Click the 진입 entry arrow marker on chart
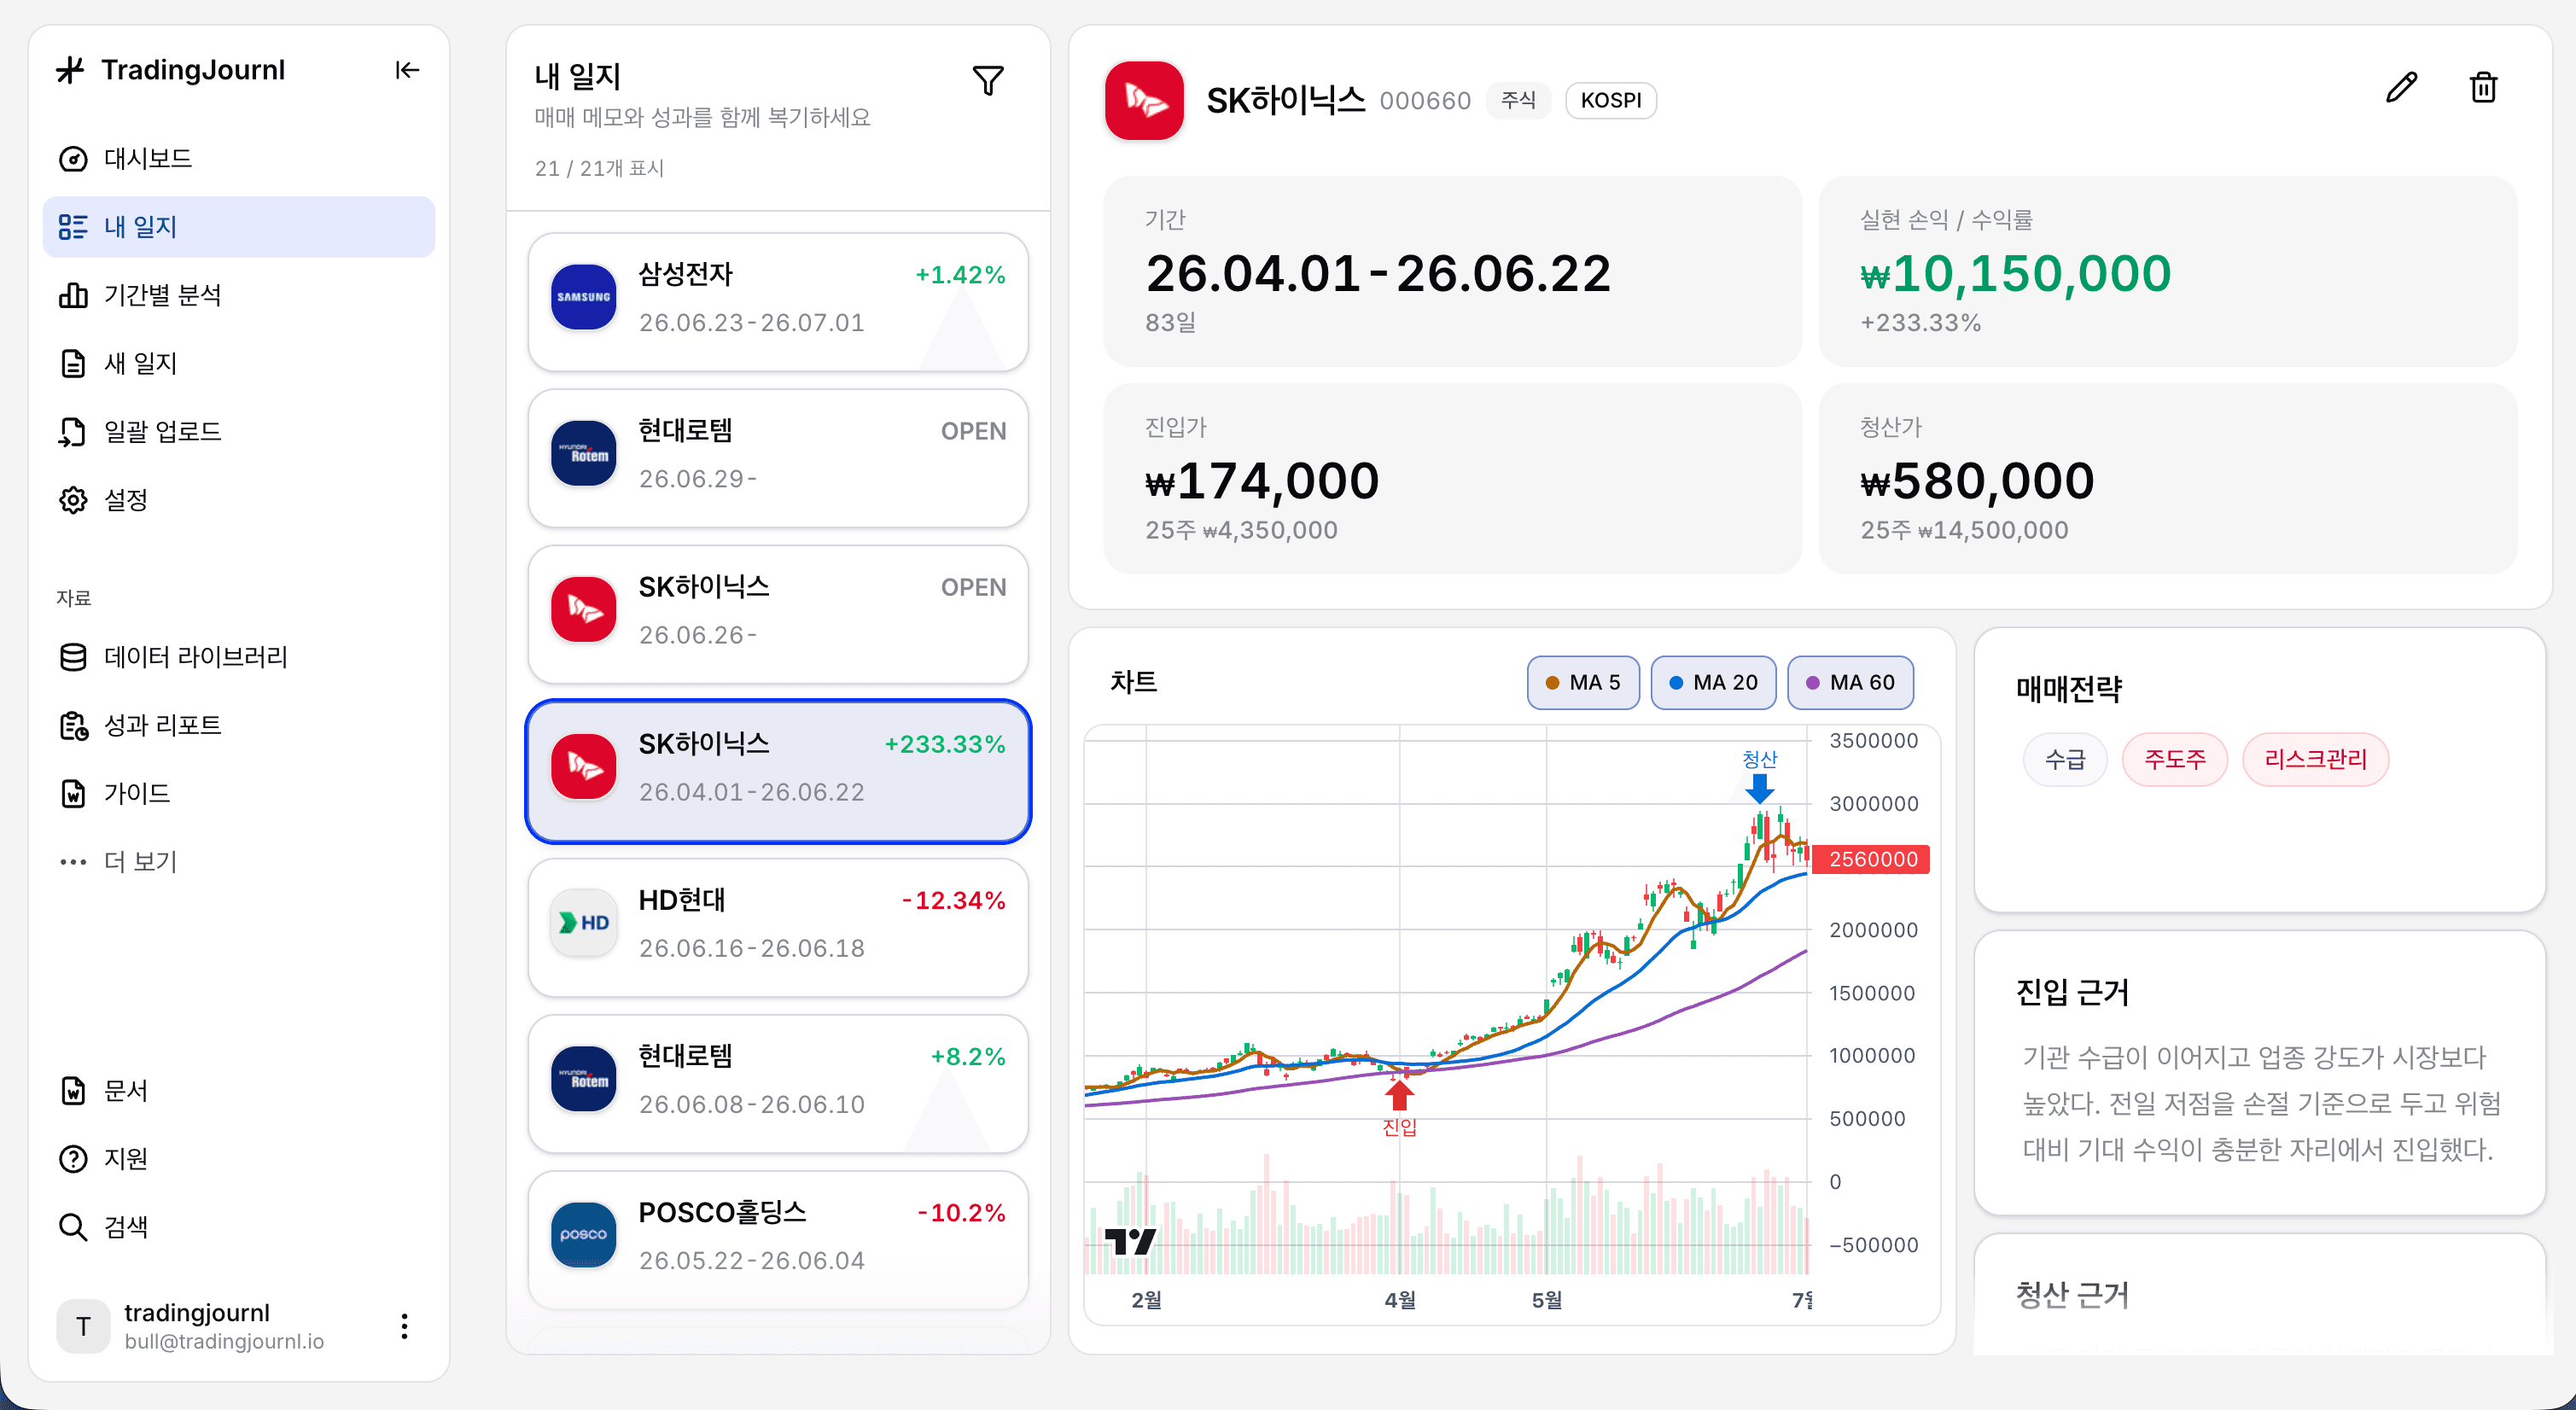The width and height of the screenshot is (2576, 1410). [1399, 1095]
